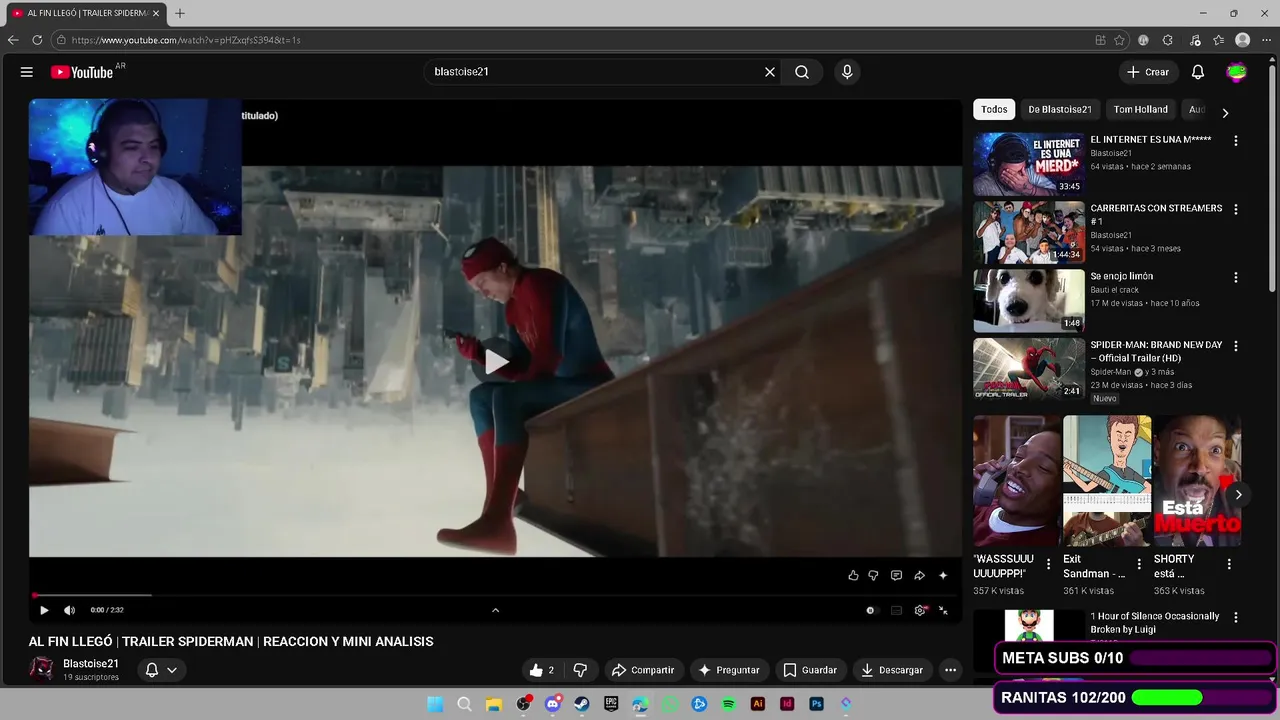Screen dimensions: 1280x720
Task: Click the browser address bar URL
Action: click(x=186, y=40)
